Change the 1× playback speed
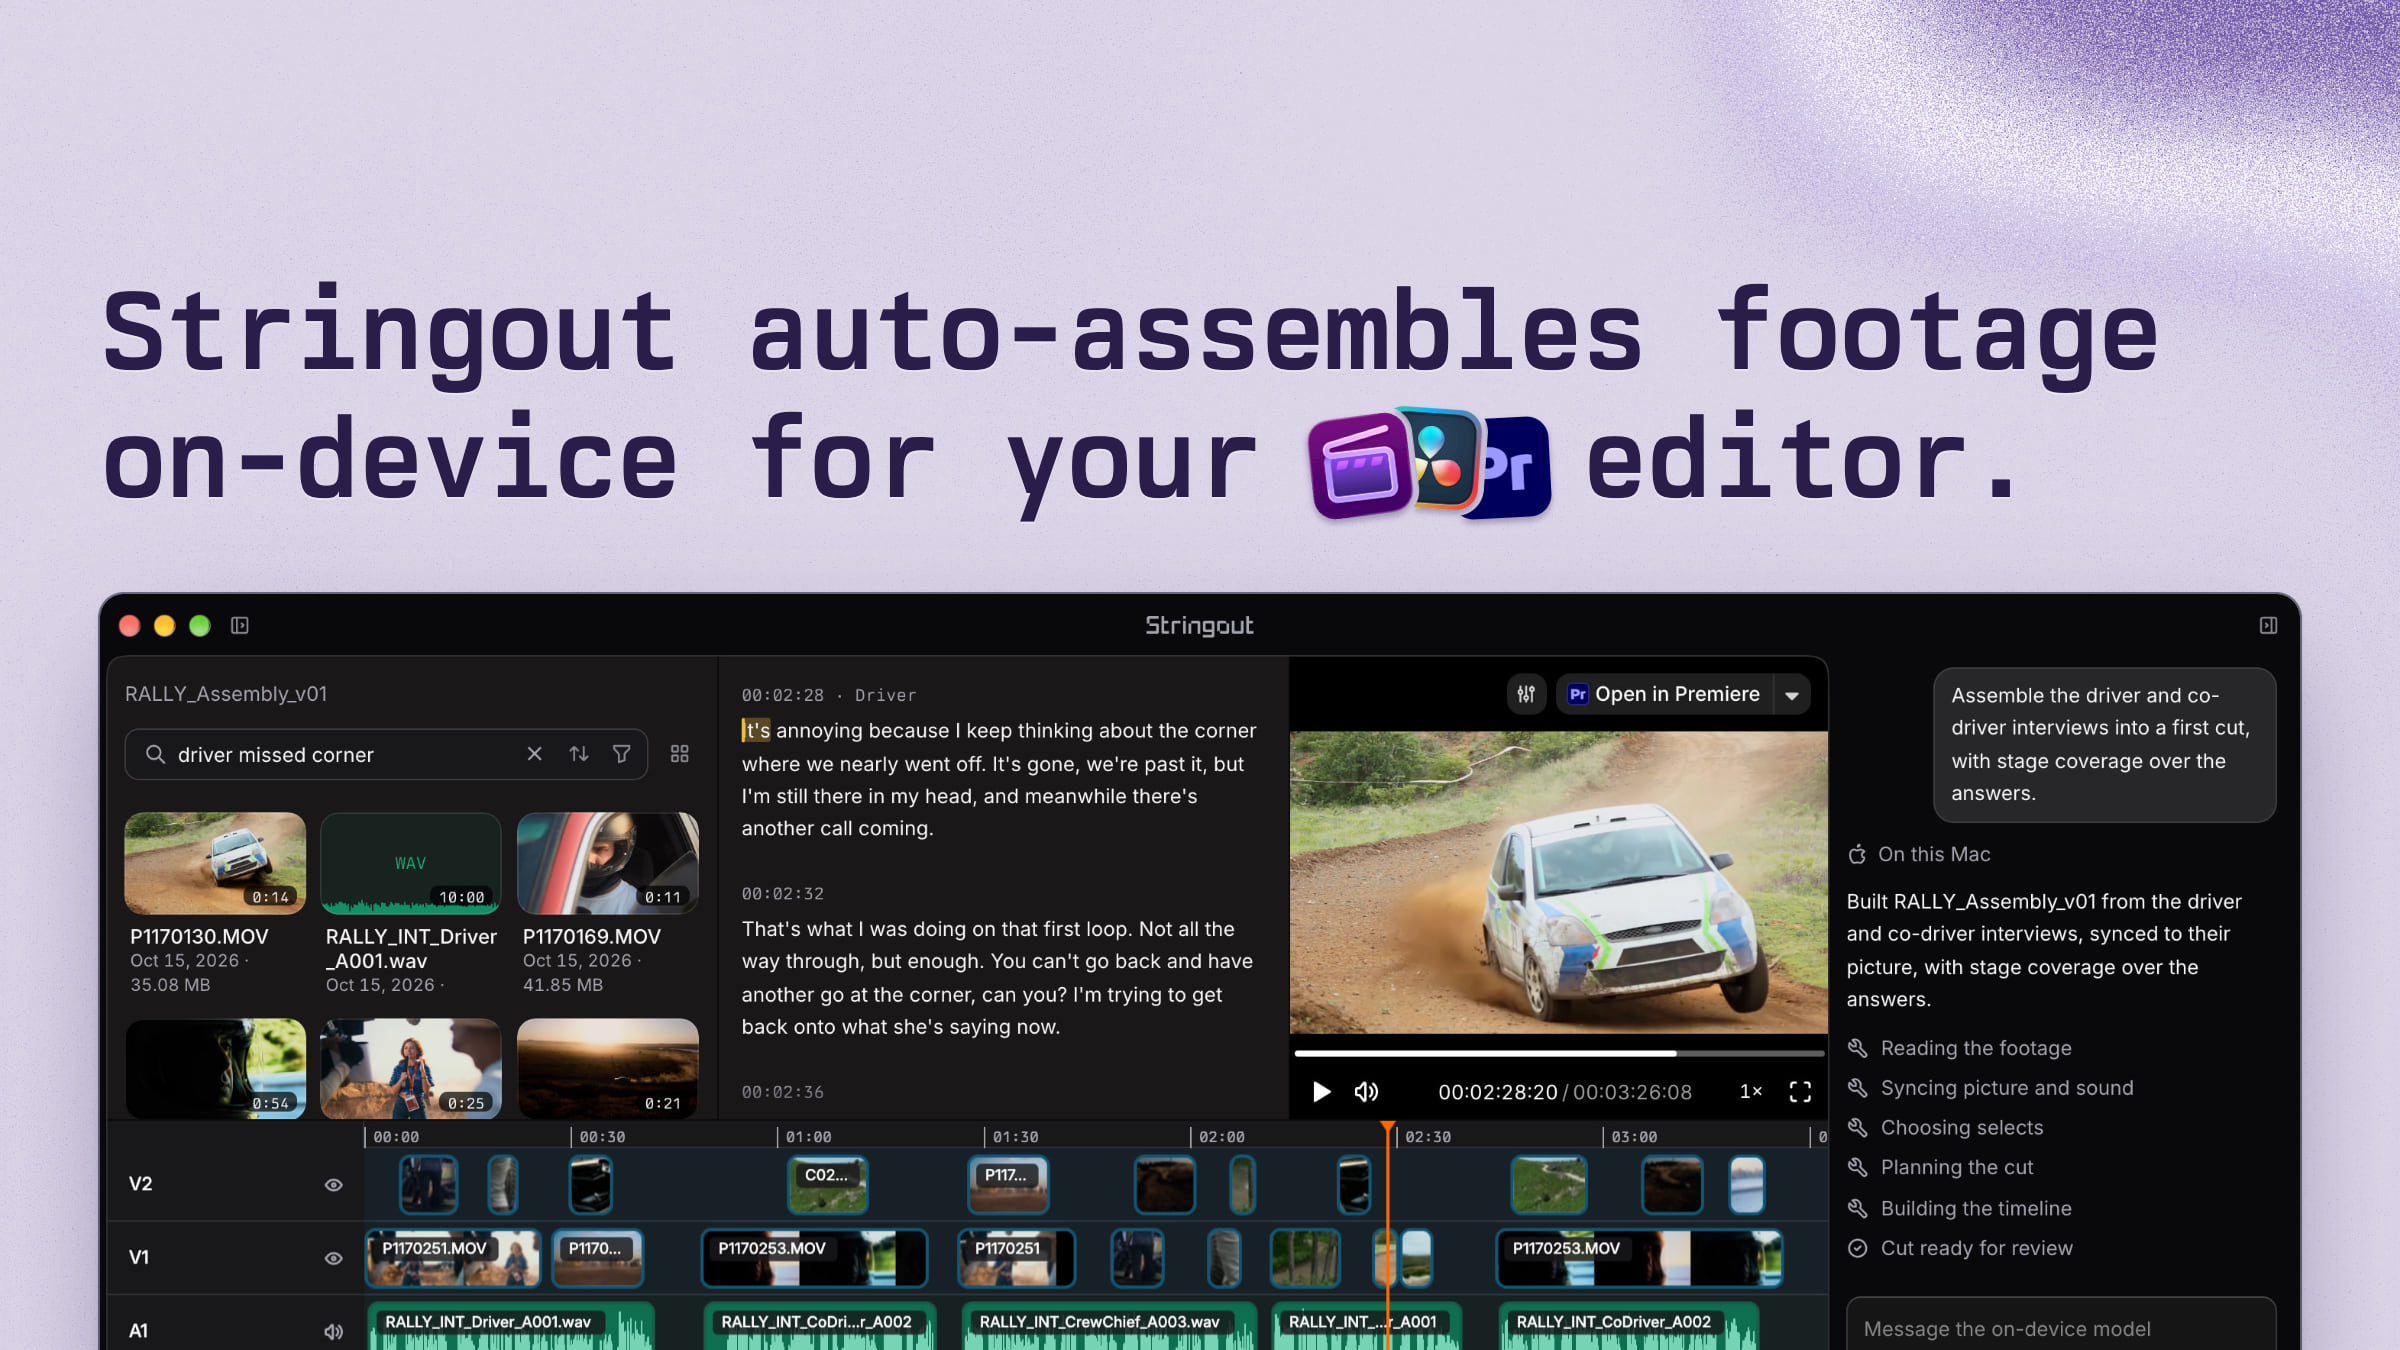The image size is (2400, 1350). pyautogui.click(x=1750, y=1092)
